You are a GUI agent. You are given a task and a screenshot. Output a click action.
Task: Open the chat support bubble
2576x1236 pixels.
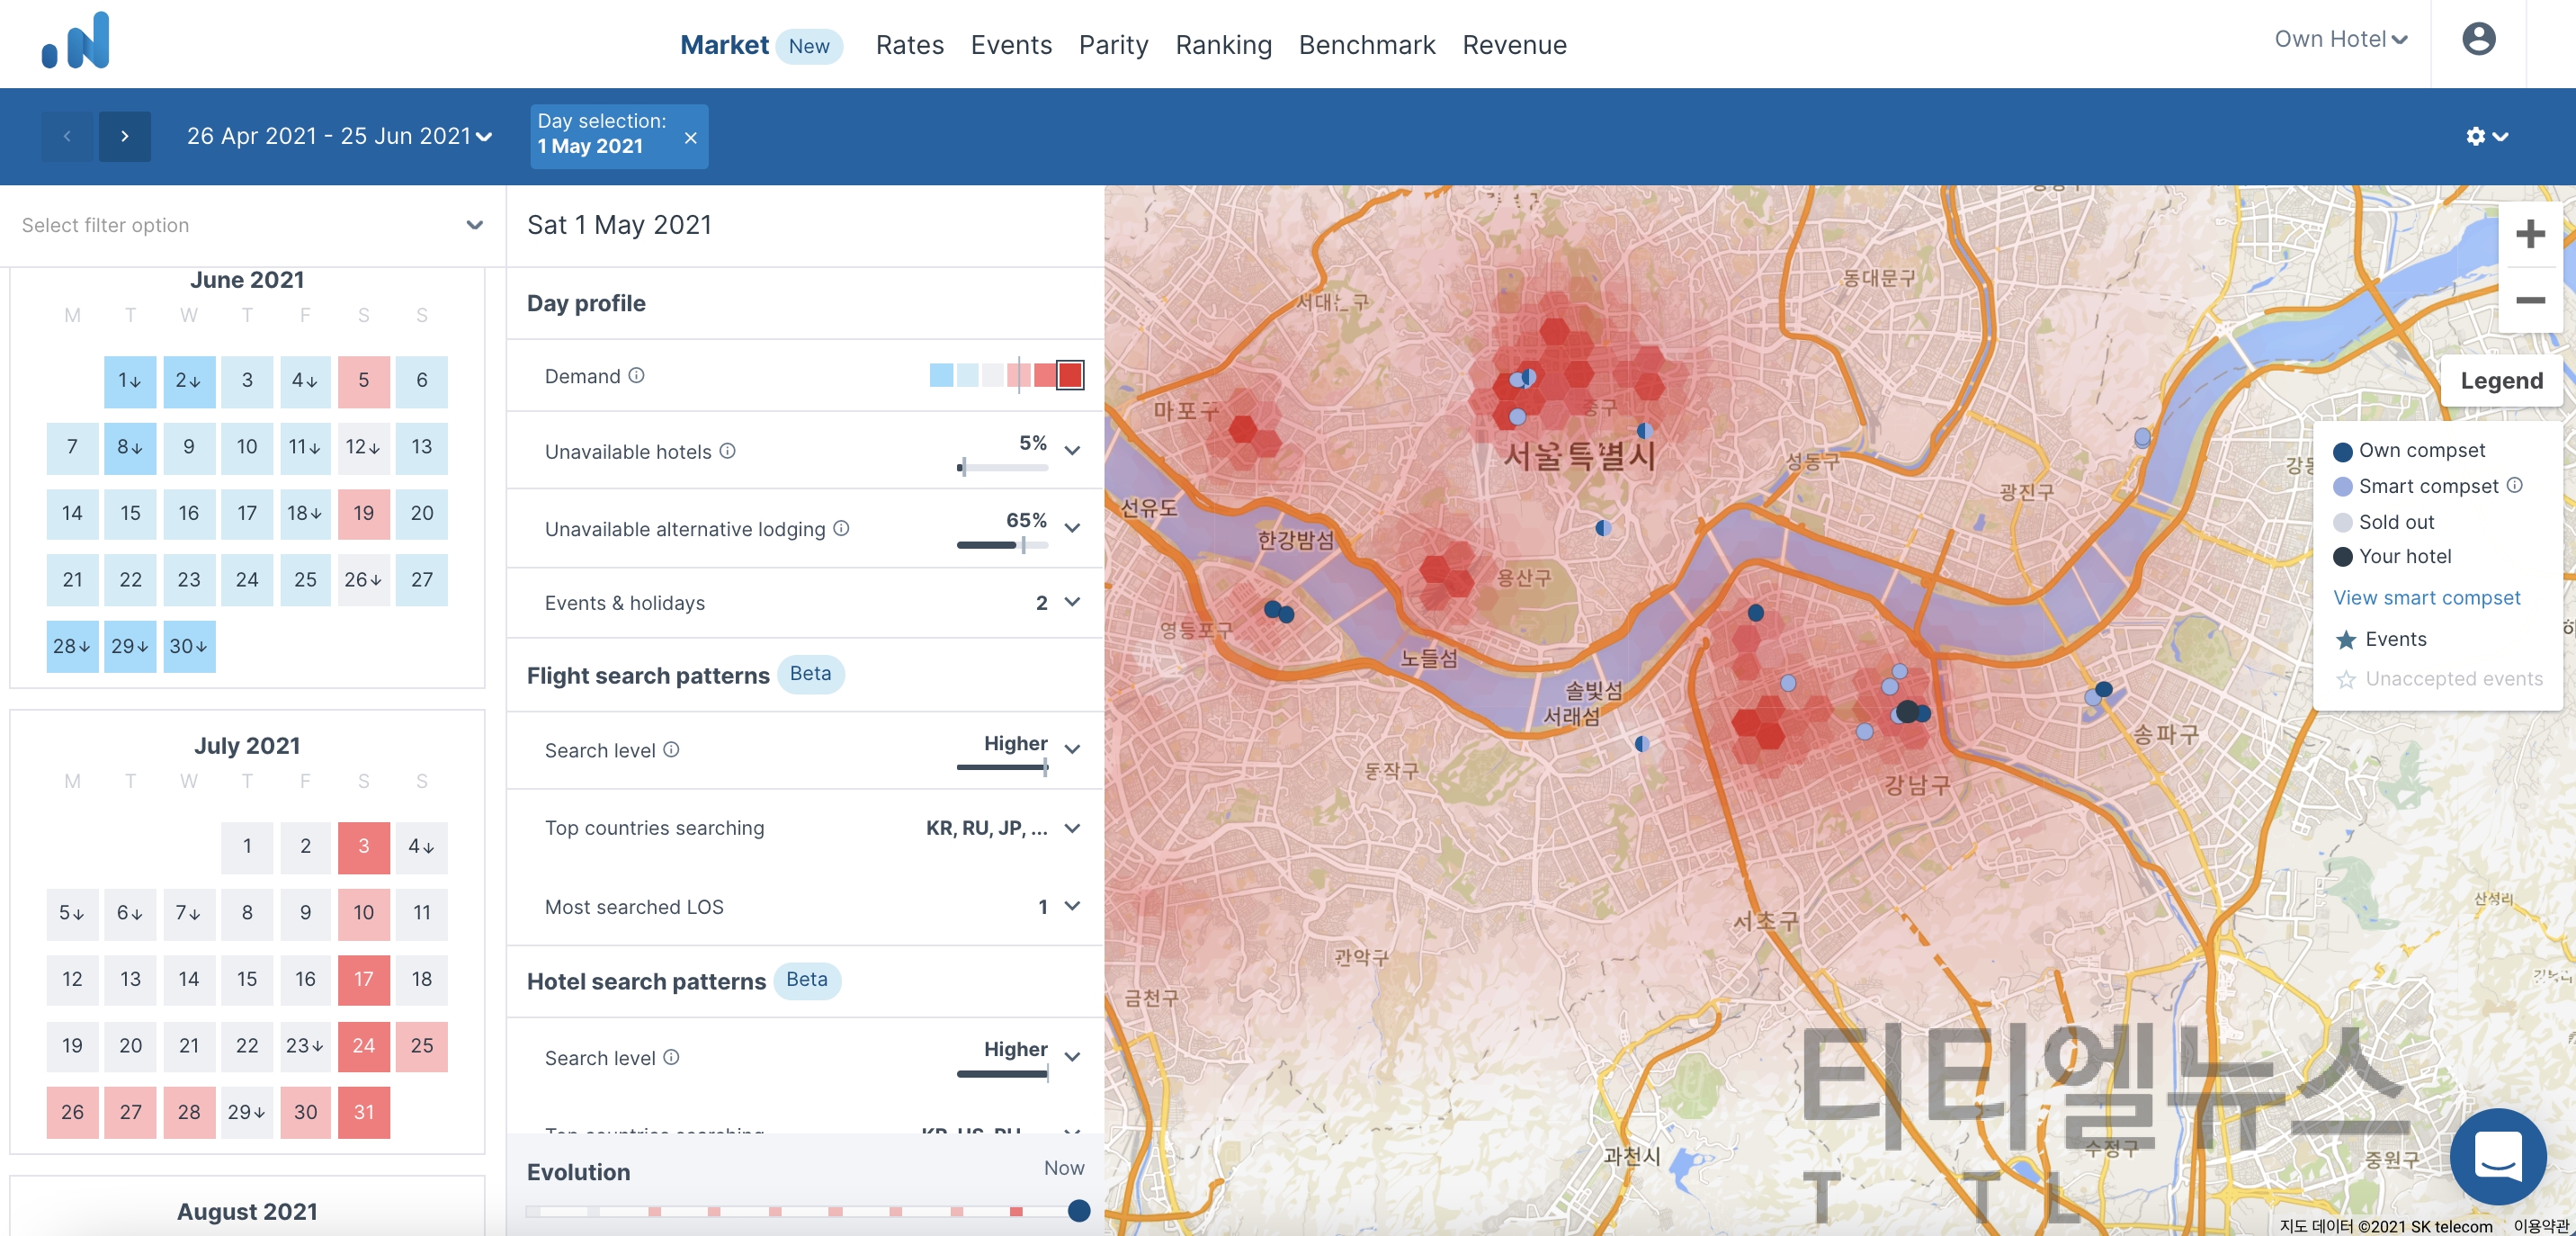tap(2498, 1156)
